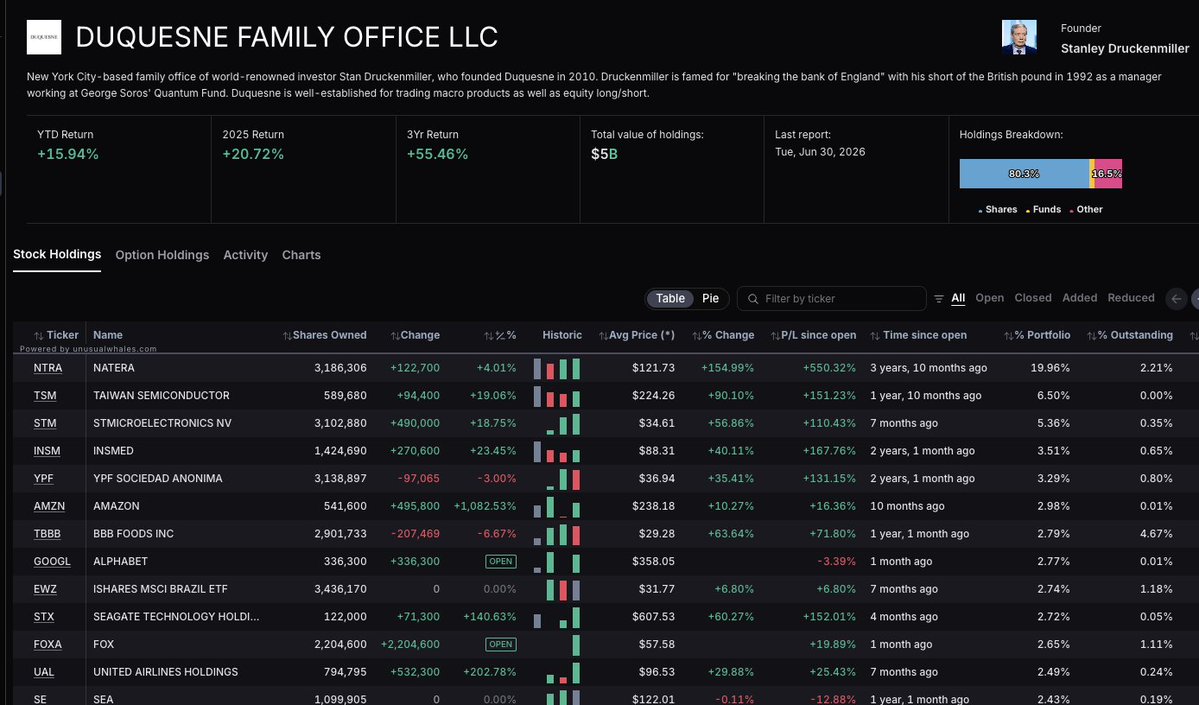The image size is (1199, 705).
Task: Sort by P/L since open column
Action: (x=813, y=336)
